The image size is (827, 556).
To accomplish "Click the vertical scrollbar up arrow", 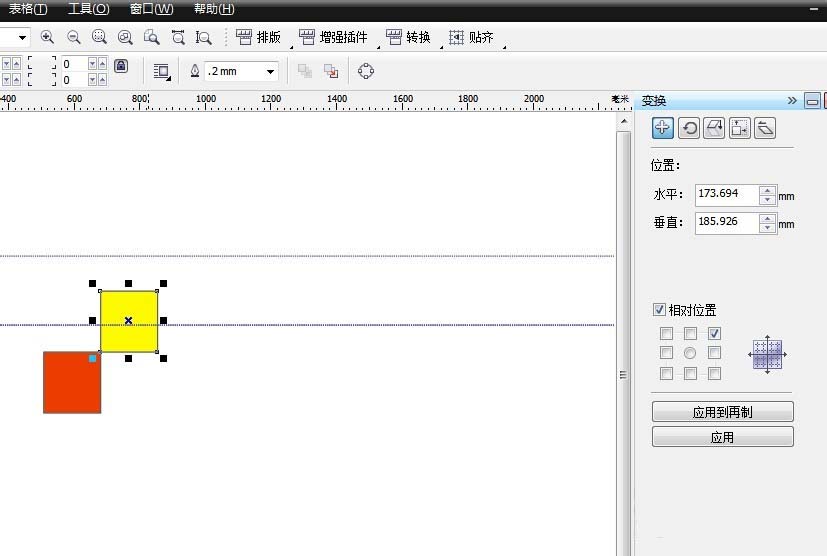I will click(624, 121).
